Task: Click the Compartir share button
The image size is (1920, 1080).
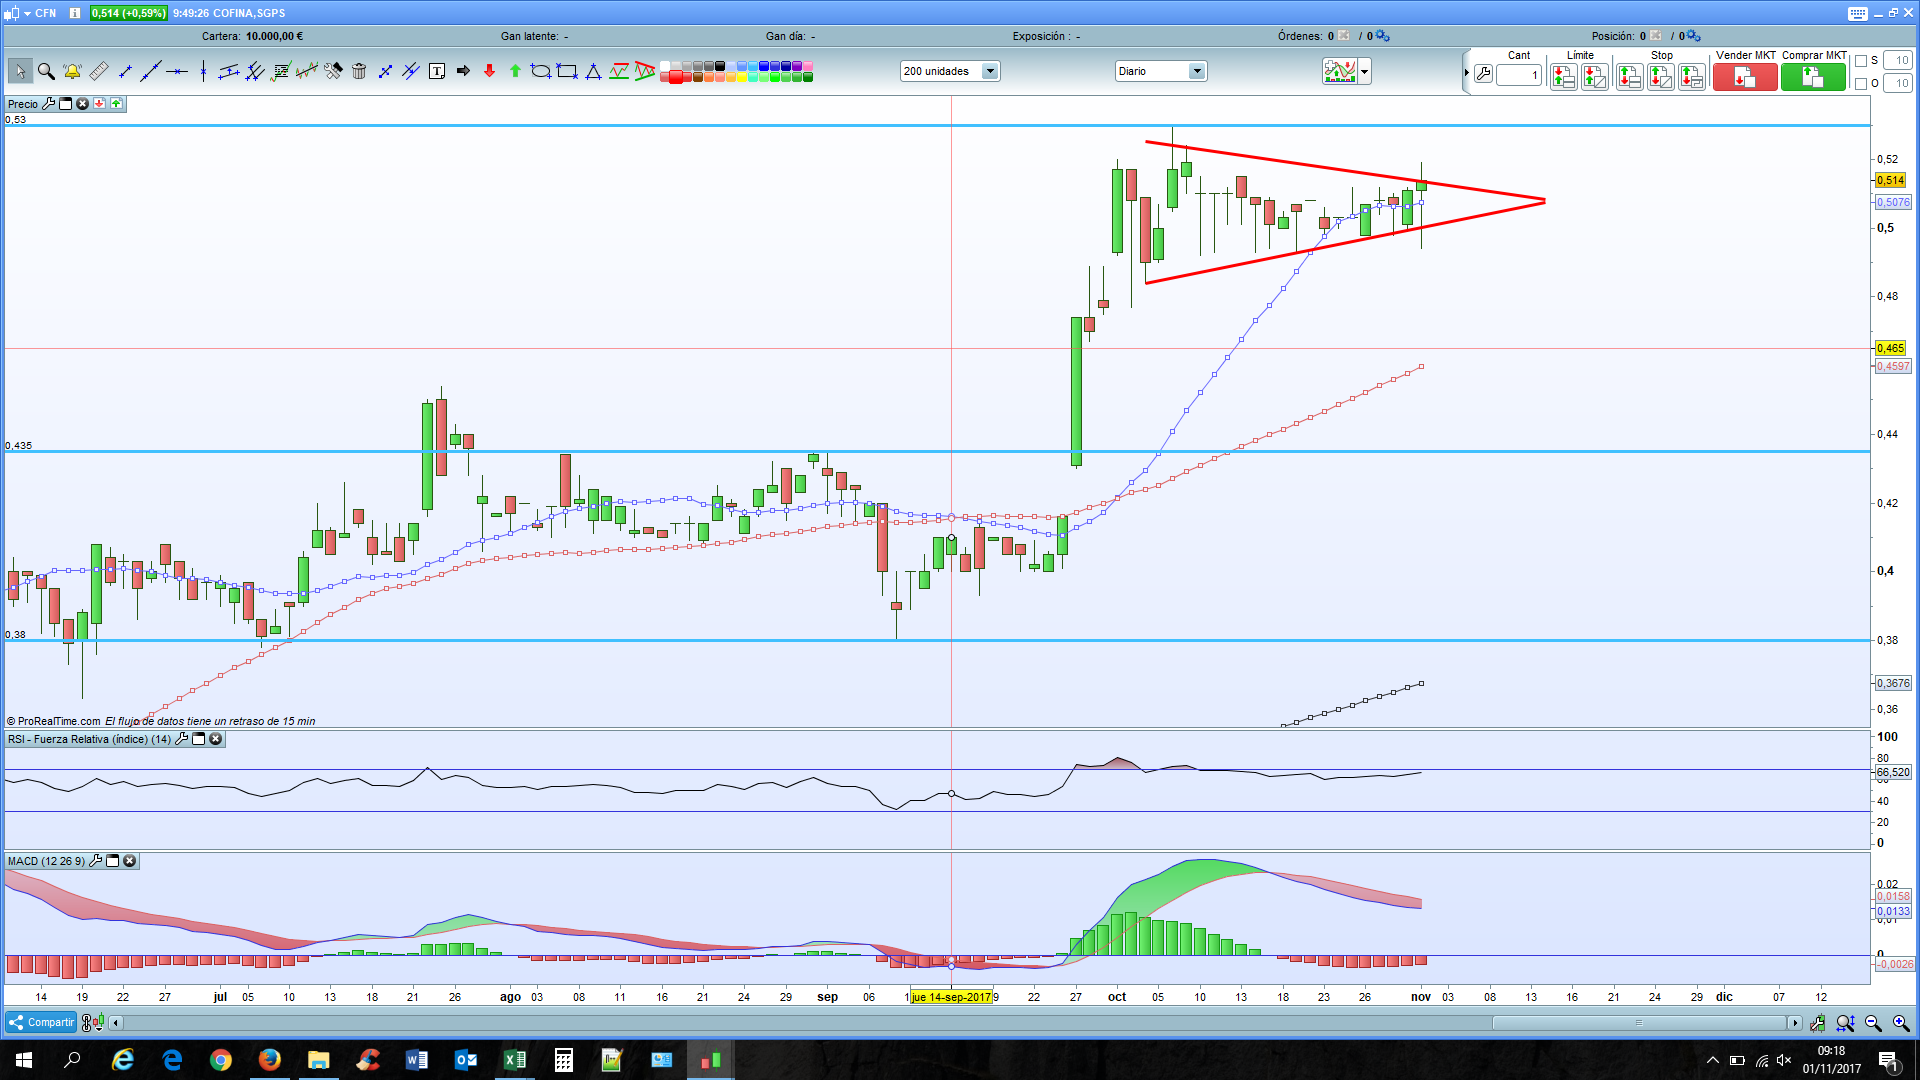Action: (x=41, y=1022)
